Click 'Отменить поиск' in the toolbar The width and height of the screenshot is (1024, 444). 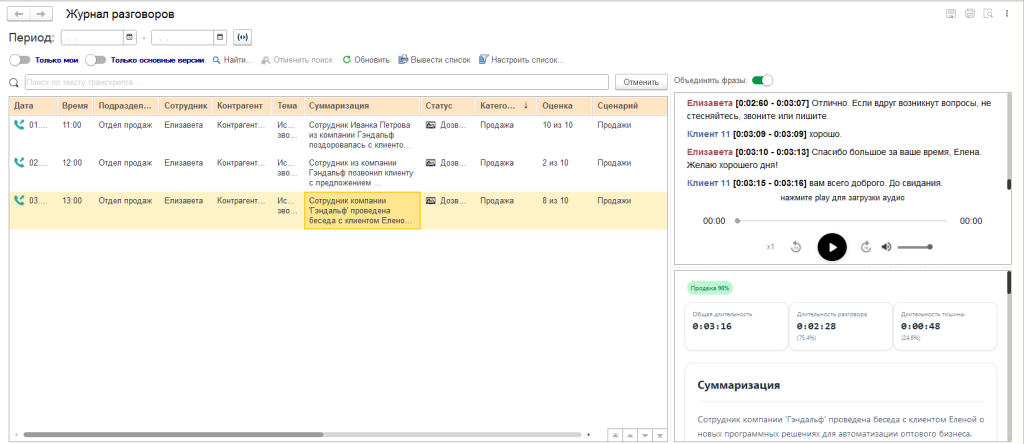297,60
